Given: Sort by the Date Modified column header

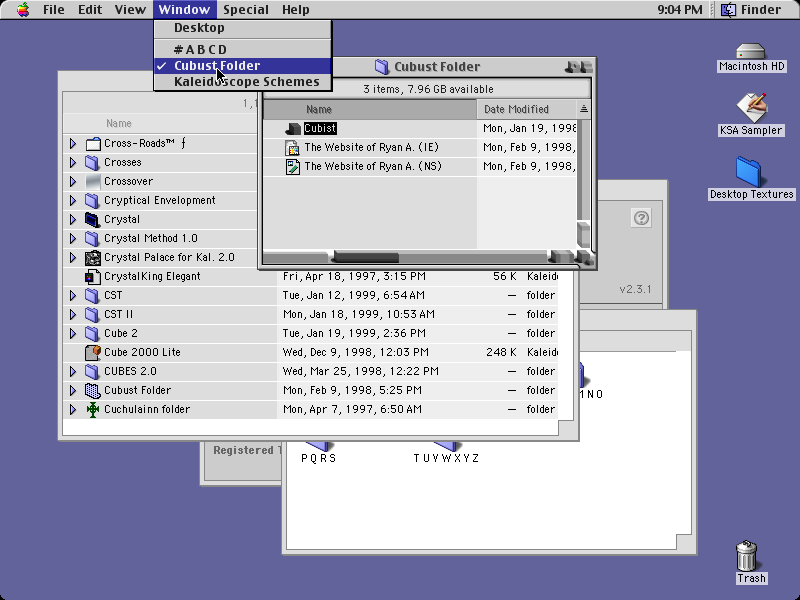Looking at the screenshot, I should (x=527, y=109).
